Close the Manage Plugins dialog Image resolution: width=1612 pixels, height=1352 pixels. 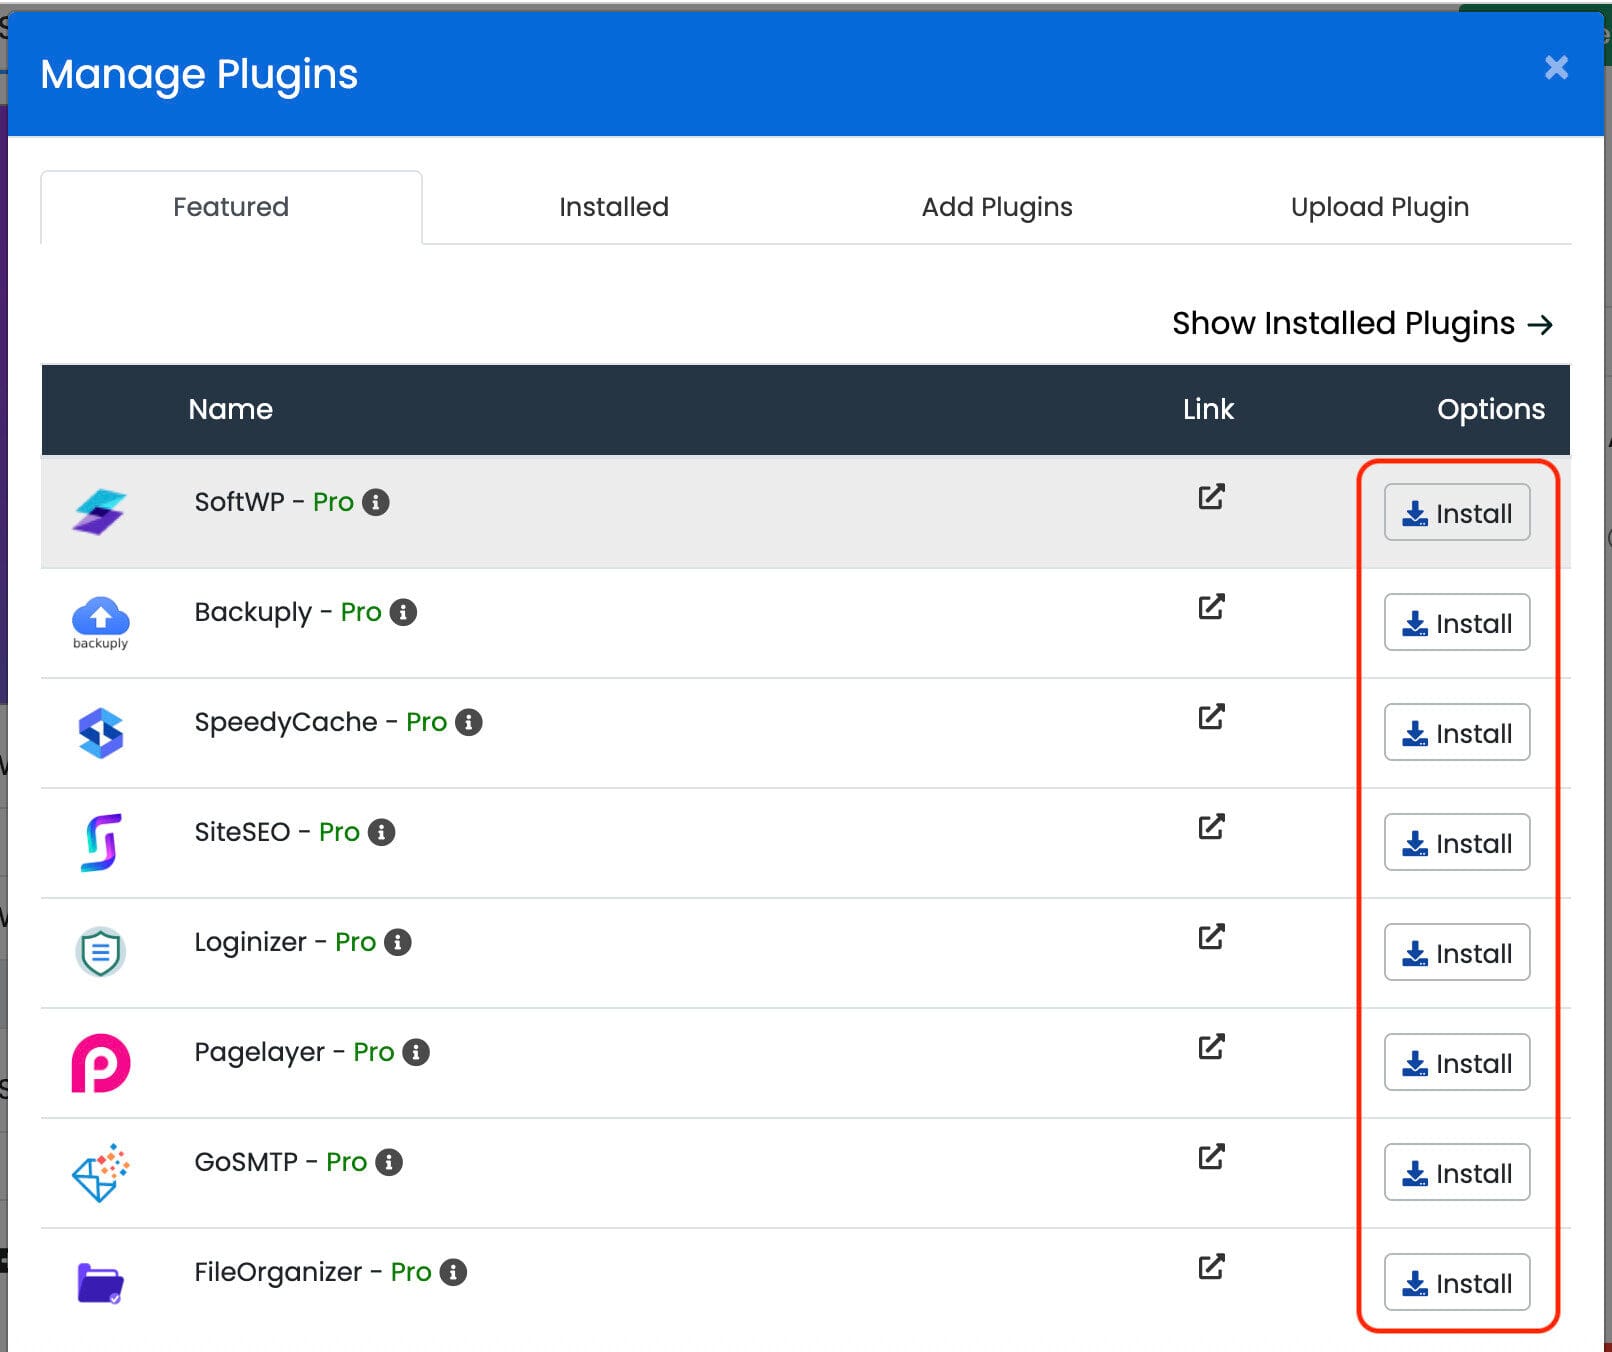(x=1555, y=68)
